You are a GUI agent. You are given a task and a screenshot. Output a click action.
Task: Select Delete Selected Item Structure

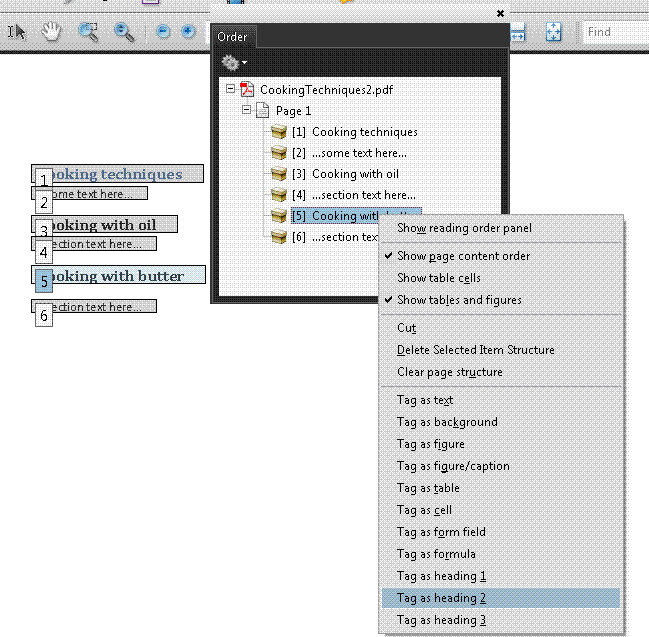tap(475, 350)
